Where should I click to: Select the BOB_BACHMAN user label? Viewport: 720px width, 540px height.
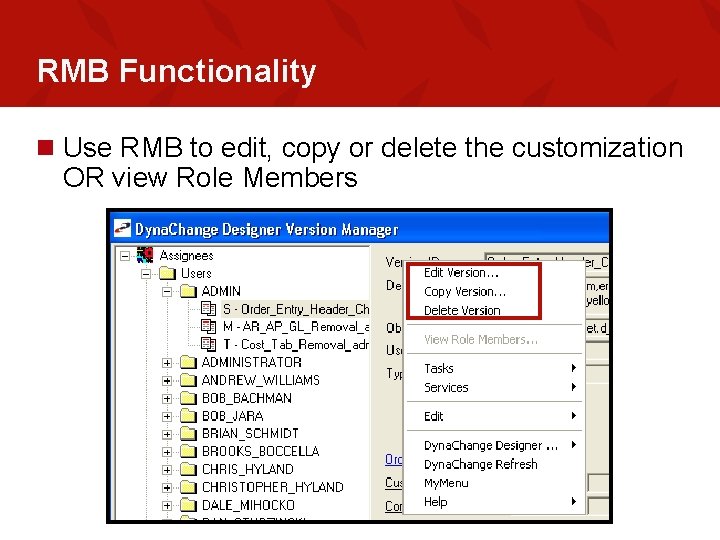pyautogui.click(x=247, y=398)
